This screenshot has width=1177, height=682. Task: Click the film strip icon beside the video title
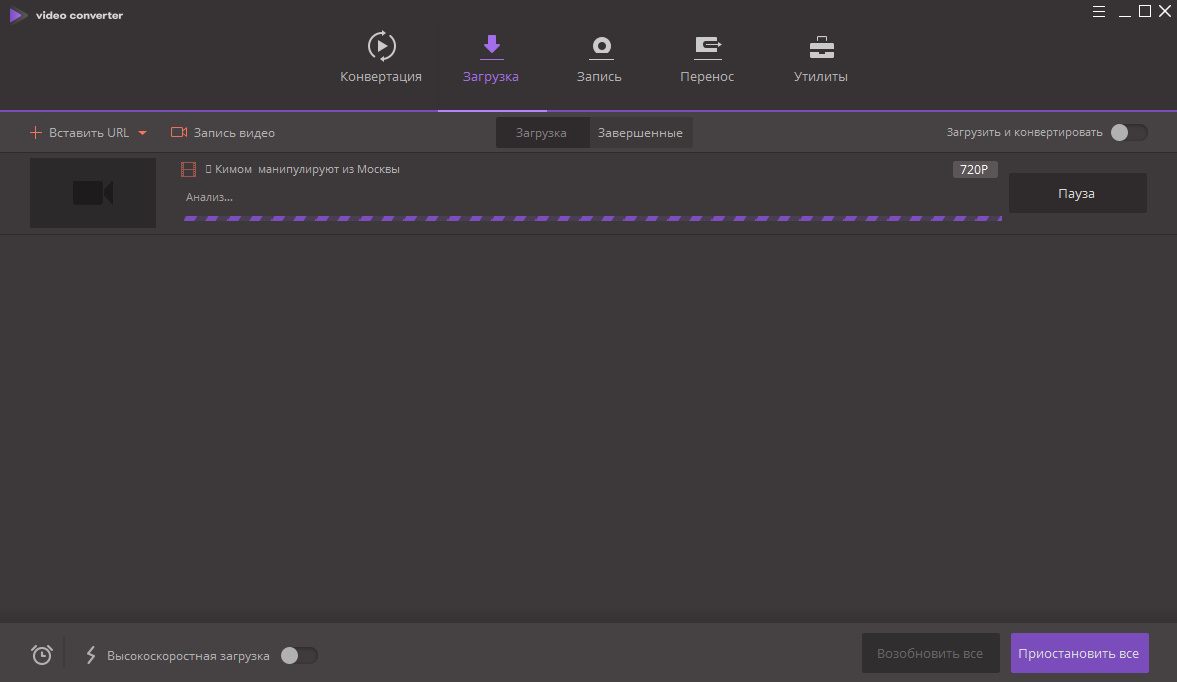[x=188, y=170]
